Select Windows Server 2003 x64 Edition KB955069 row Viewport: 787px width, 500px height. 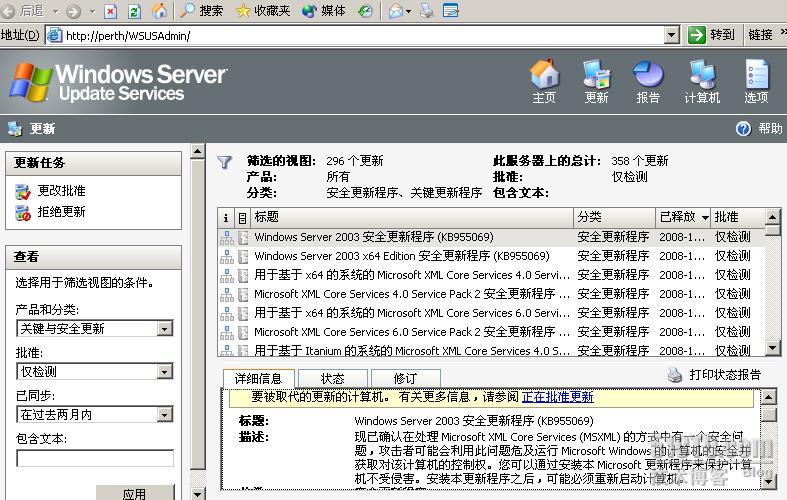[491, 256]
